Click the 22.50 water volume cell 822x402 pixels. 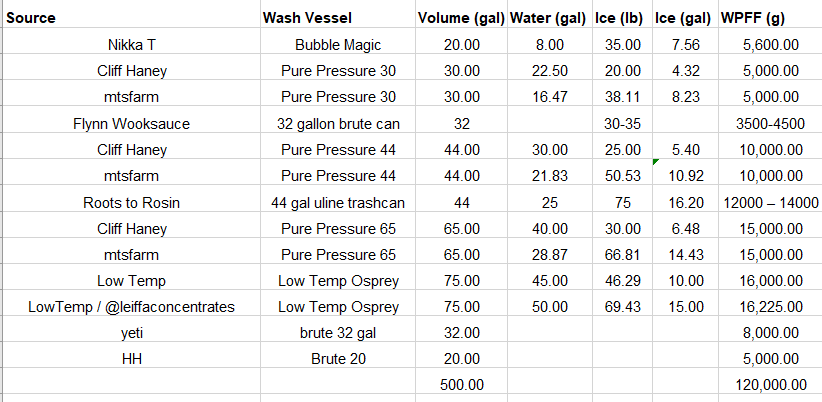coord(549,71)
